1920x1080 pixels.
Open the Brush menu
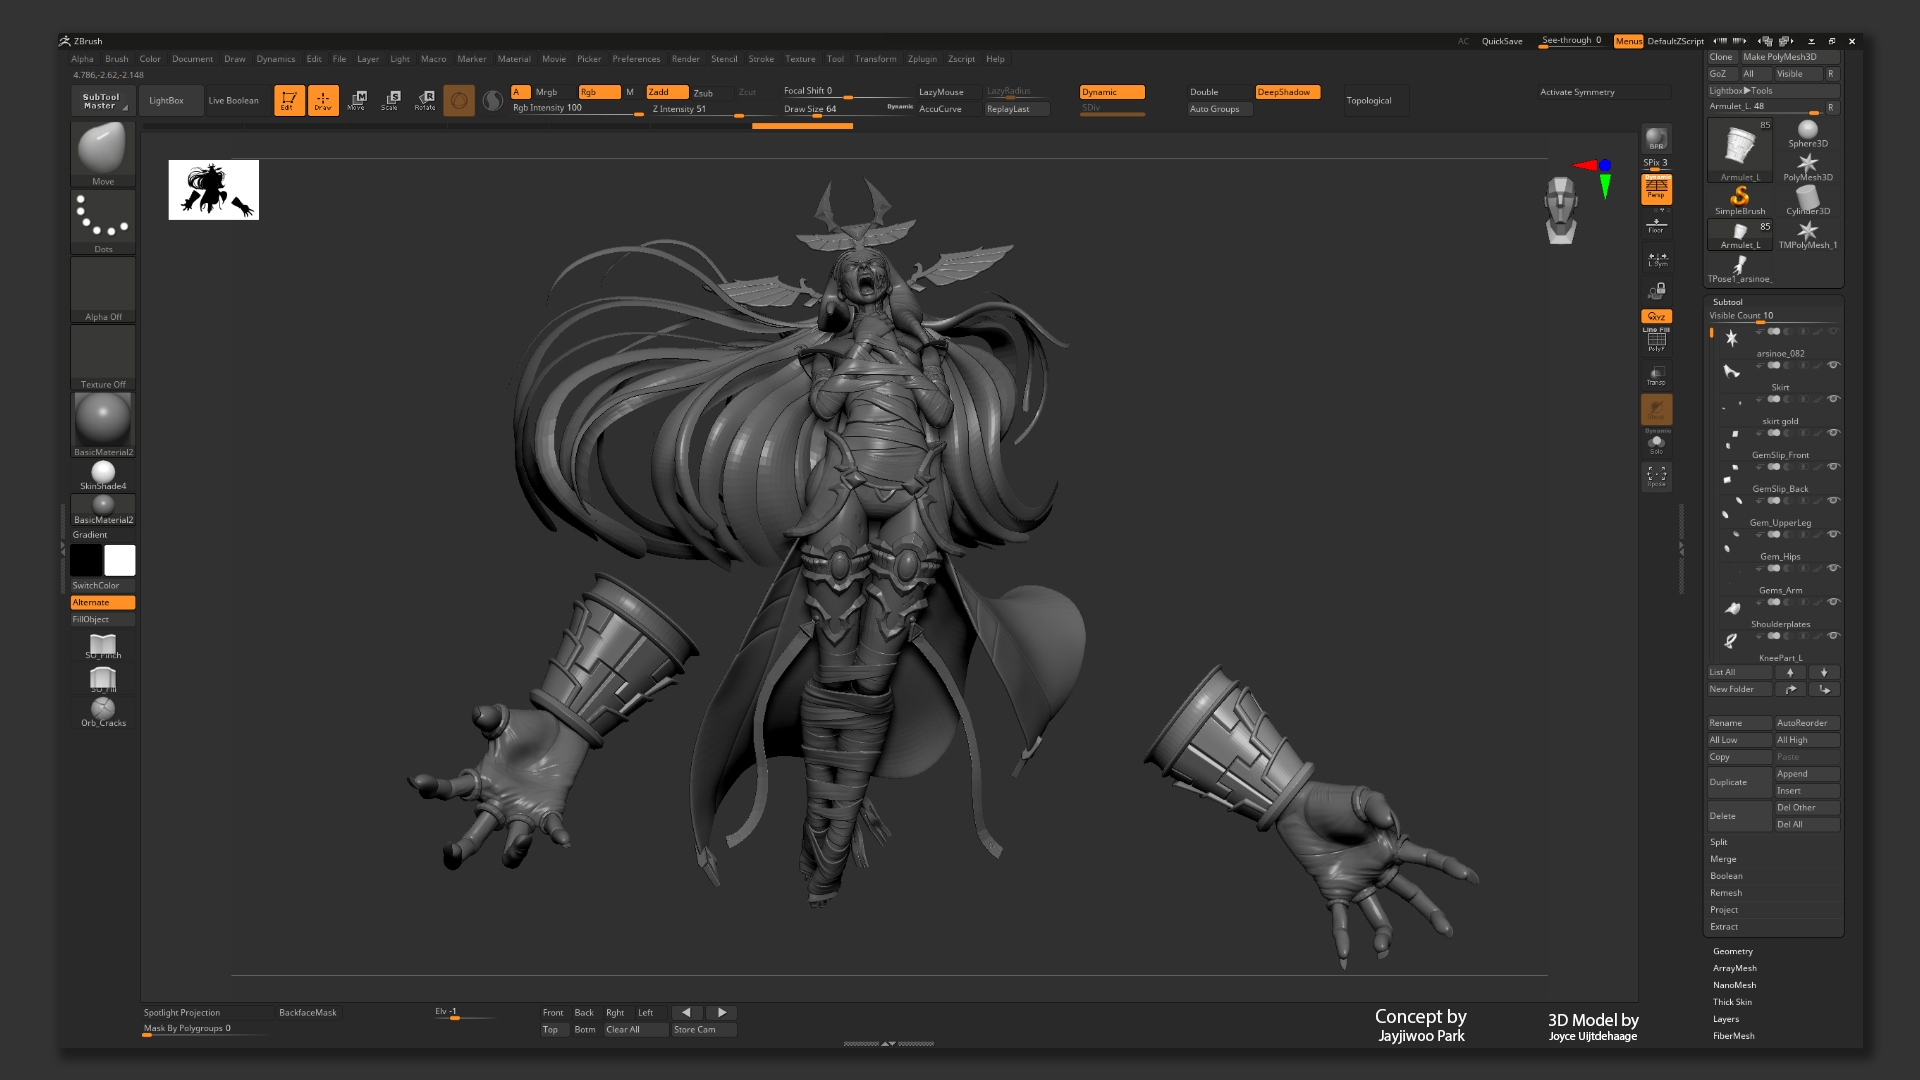click(117, 59)
